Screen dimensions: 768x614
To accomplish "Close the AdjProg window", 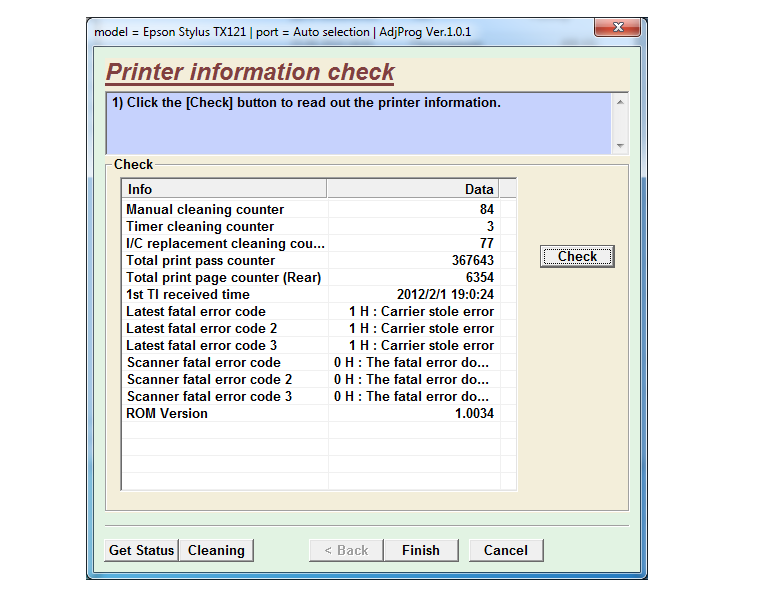I will [x=619, y=29].
